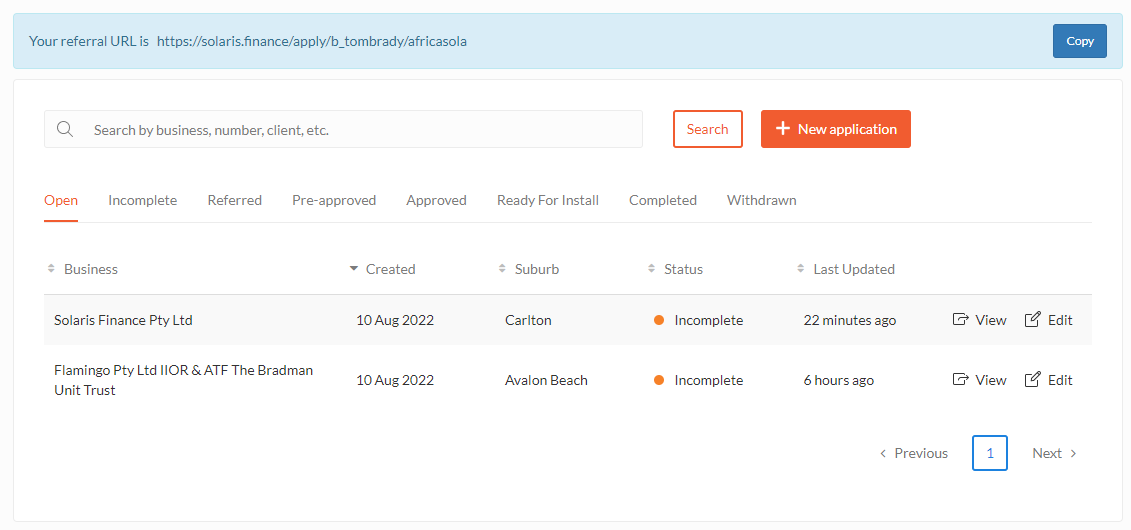1131x530 pixels.
Task: Copy the referral URL
Action: coord(1080,41)
